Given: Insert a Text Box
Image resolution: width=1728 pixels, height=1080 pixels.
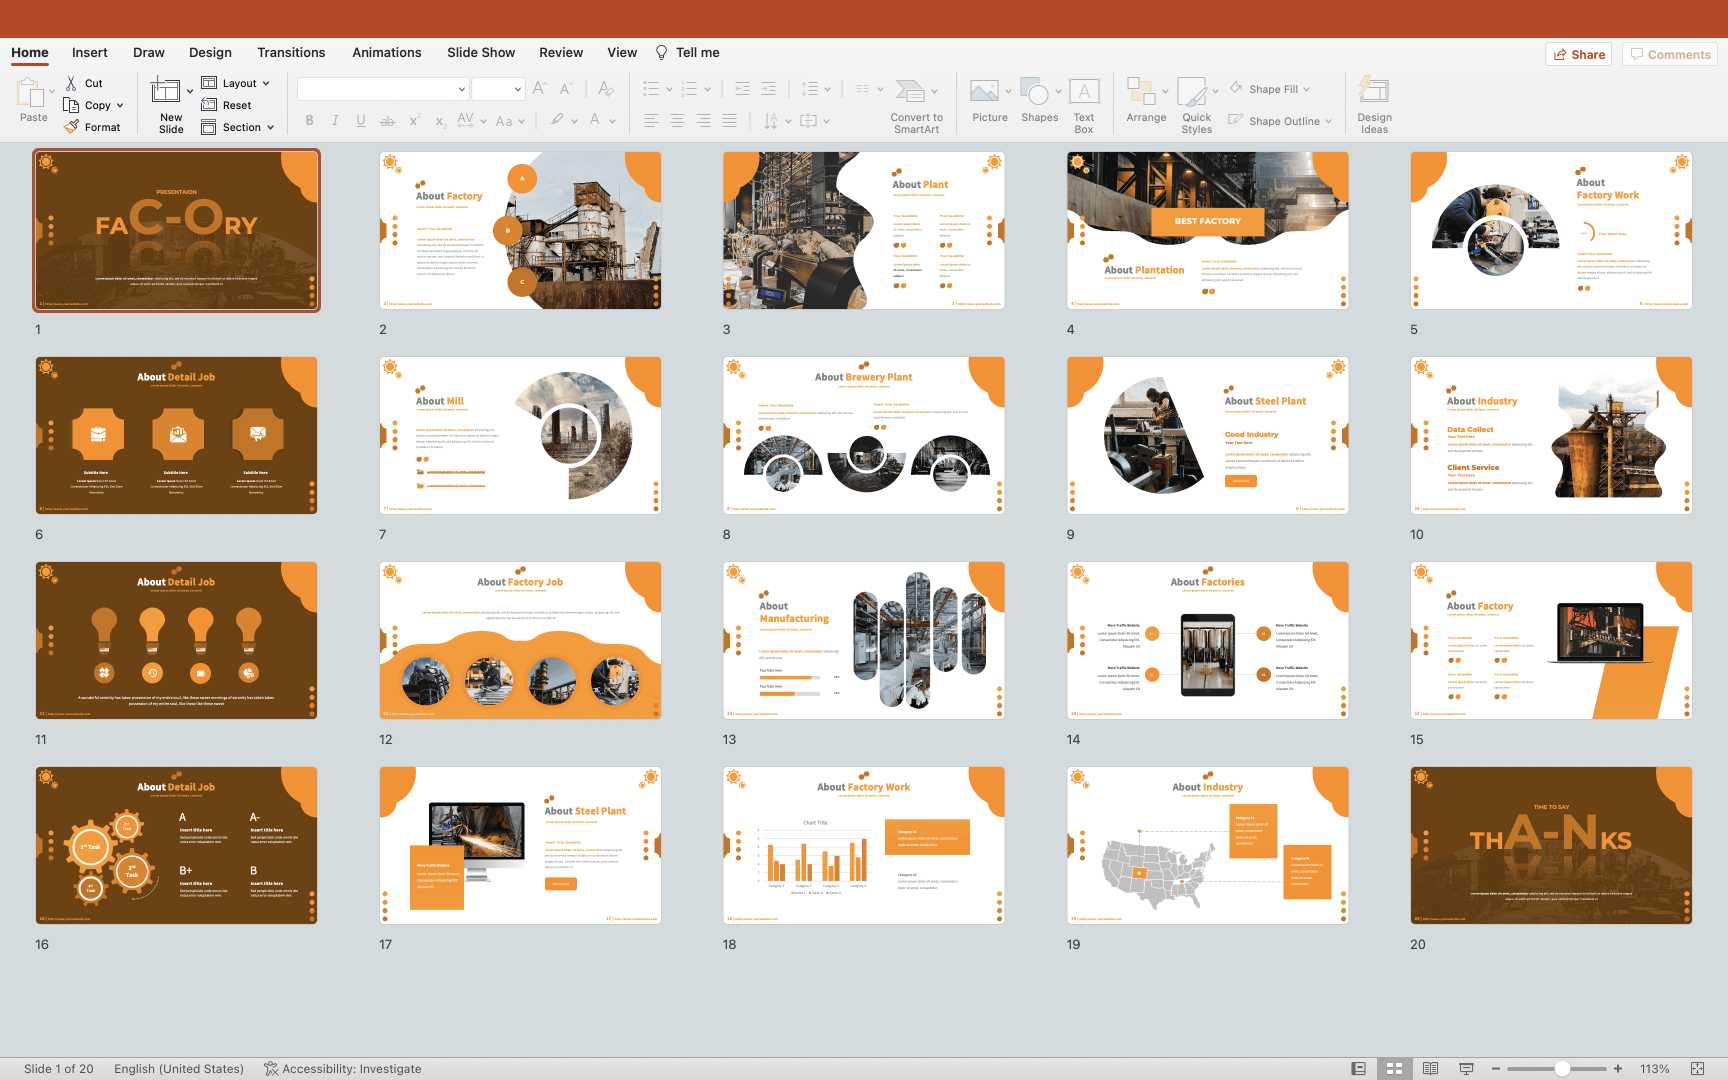Looking at the screenshot, I should 1084,92.
